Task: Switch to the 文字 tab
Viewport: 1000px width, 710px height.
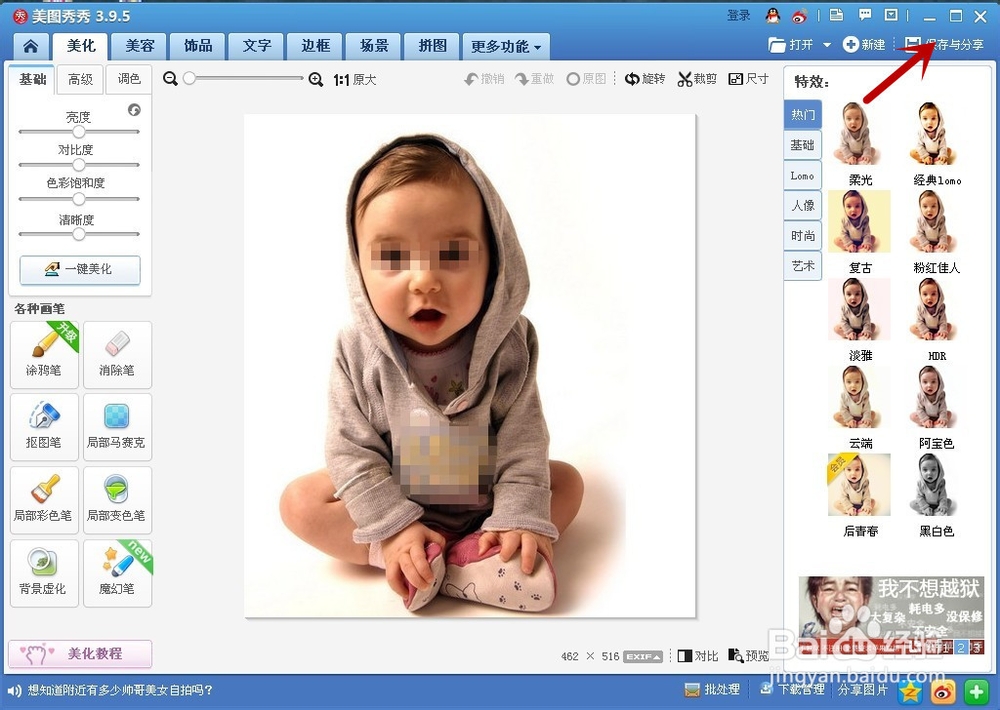Action: [x=257, y=46]
